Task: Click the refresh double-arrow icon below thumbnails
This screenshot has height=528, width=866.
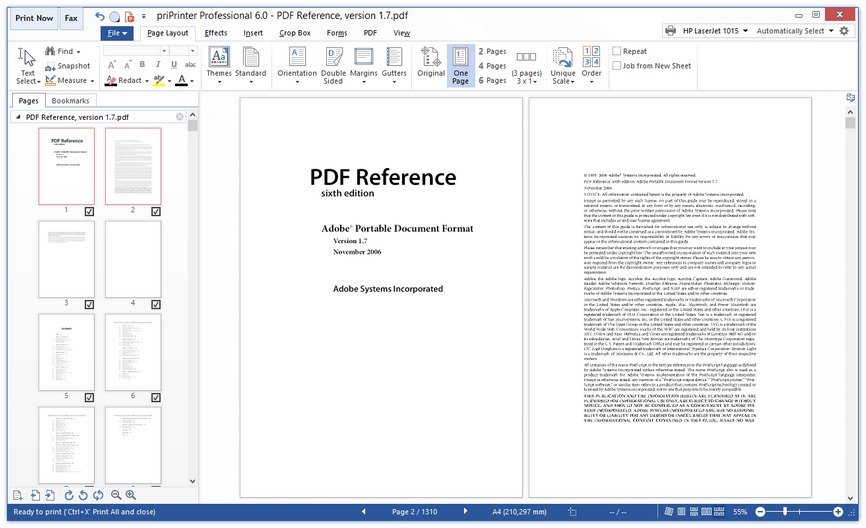Action: click(98, 495)
